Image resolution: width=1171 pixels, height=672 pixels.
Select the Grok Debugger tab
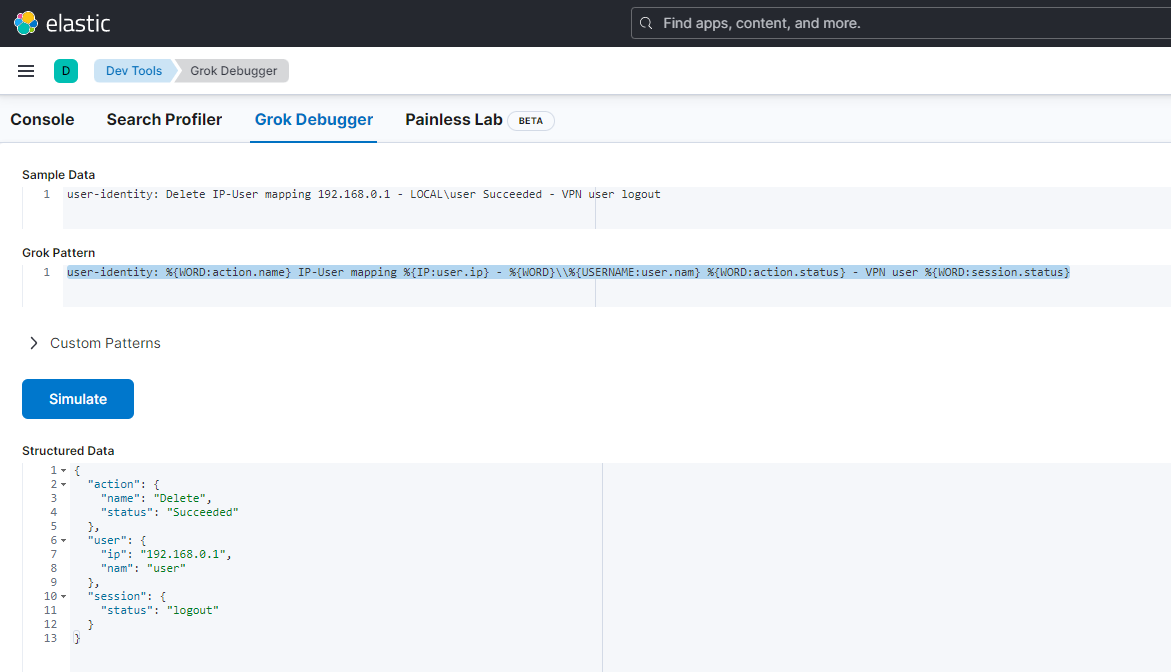[x=314, y=119]
